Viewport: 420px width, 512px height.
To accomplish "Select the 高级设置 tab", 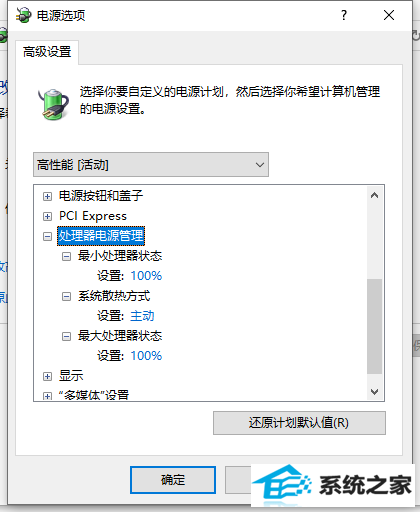I will [47, 52].
